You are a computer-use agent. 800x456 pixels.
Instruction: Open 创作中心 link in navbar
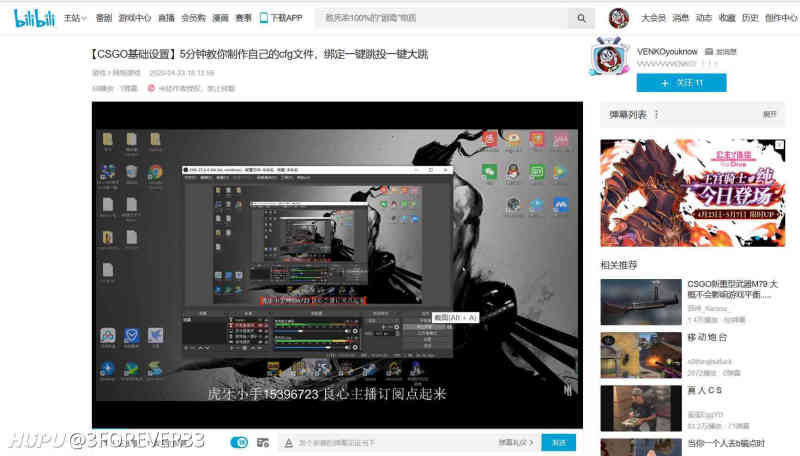781,18
